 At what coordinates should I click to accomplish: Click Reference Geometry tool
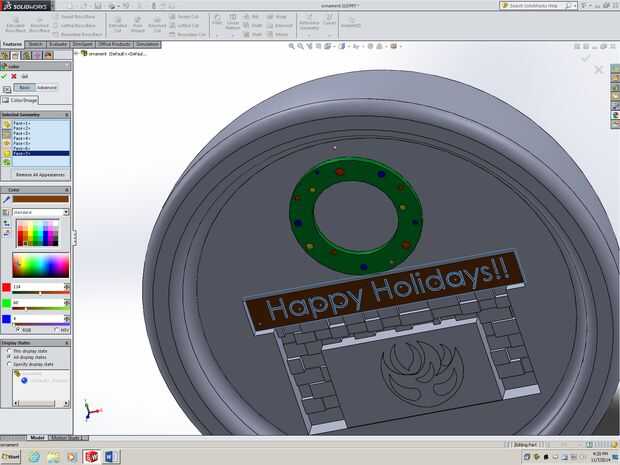point(309,22)
